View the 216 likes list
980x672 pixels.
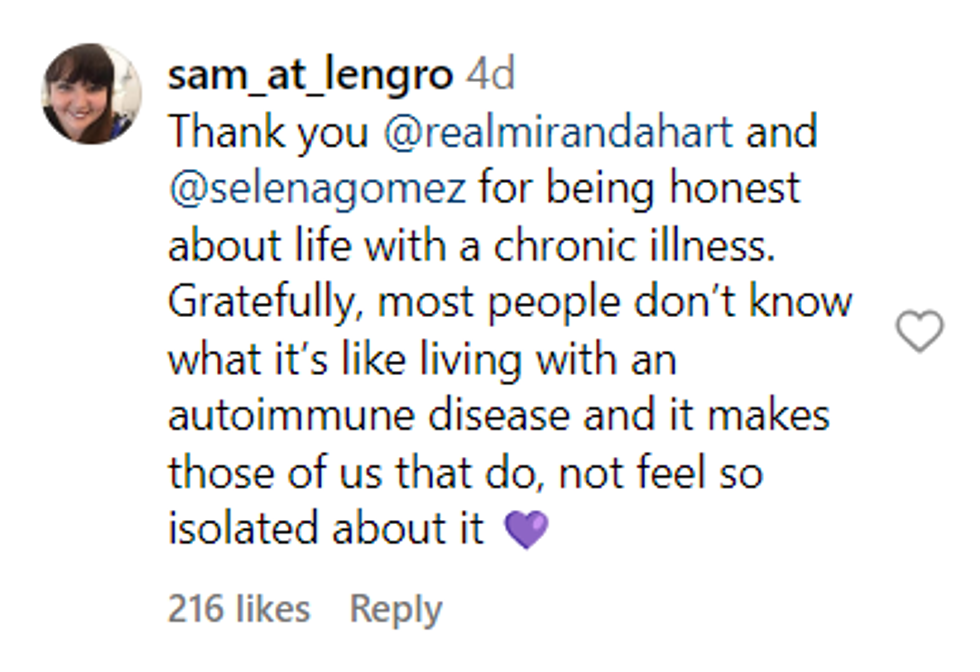click(x=239, y=609)
